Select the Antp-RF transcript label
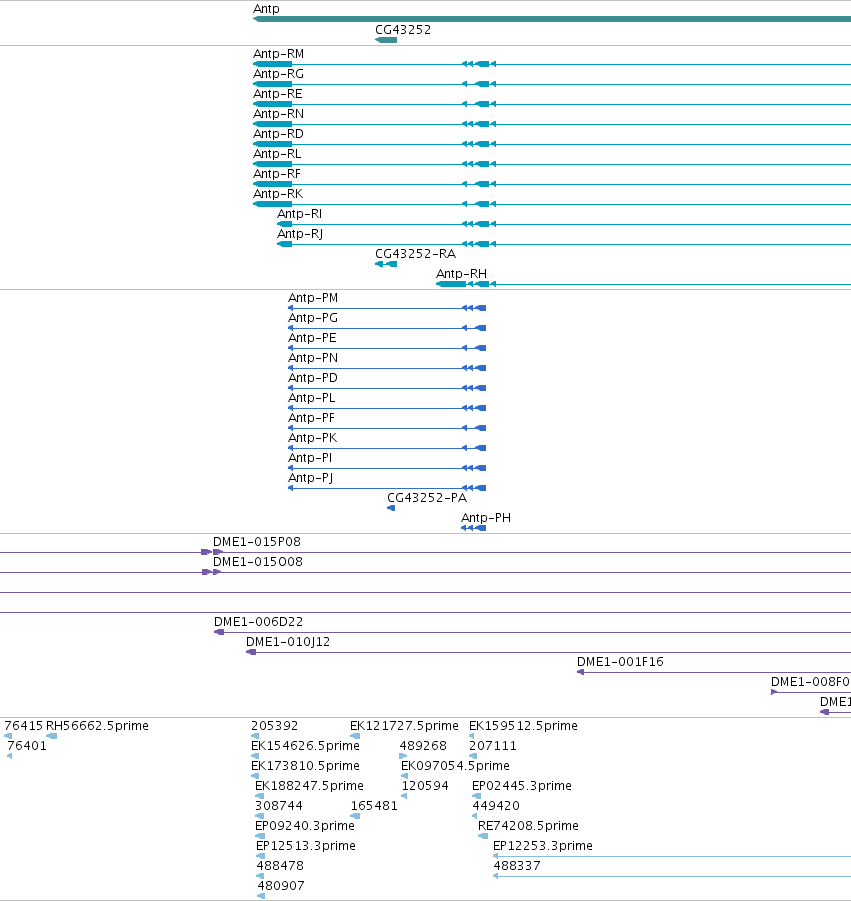This screenshot has width=851, height=901. (x=277, y=174)
